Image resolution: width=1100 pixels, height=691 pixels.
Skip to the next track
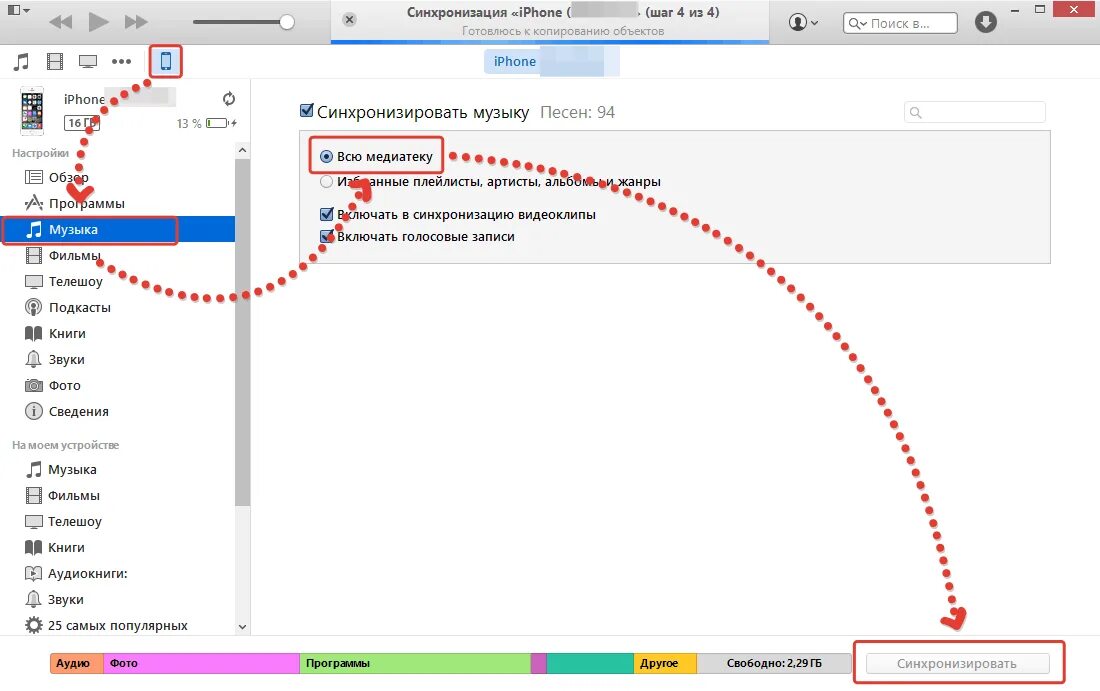[x=135, y=22]
